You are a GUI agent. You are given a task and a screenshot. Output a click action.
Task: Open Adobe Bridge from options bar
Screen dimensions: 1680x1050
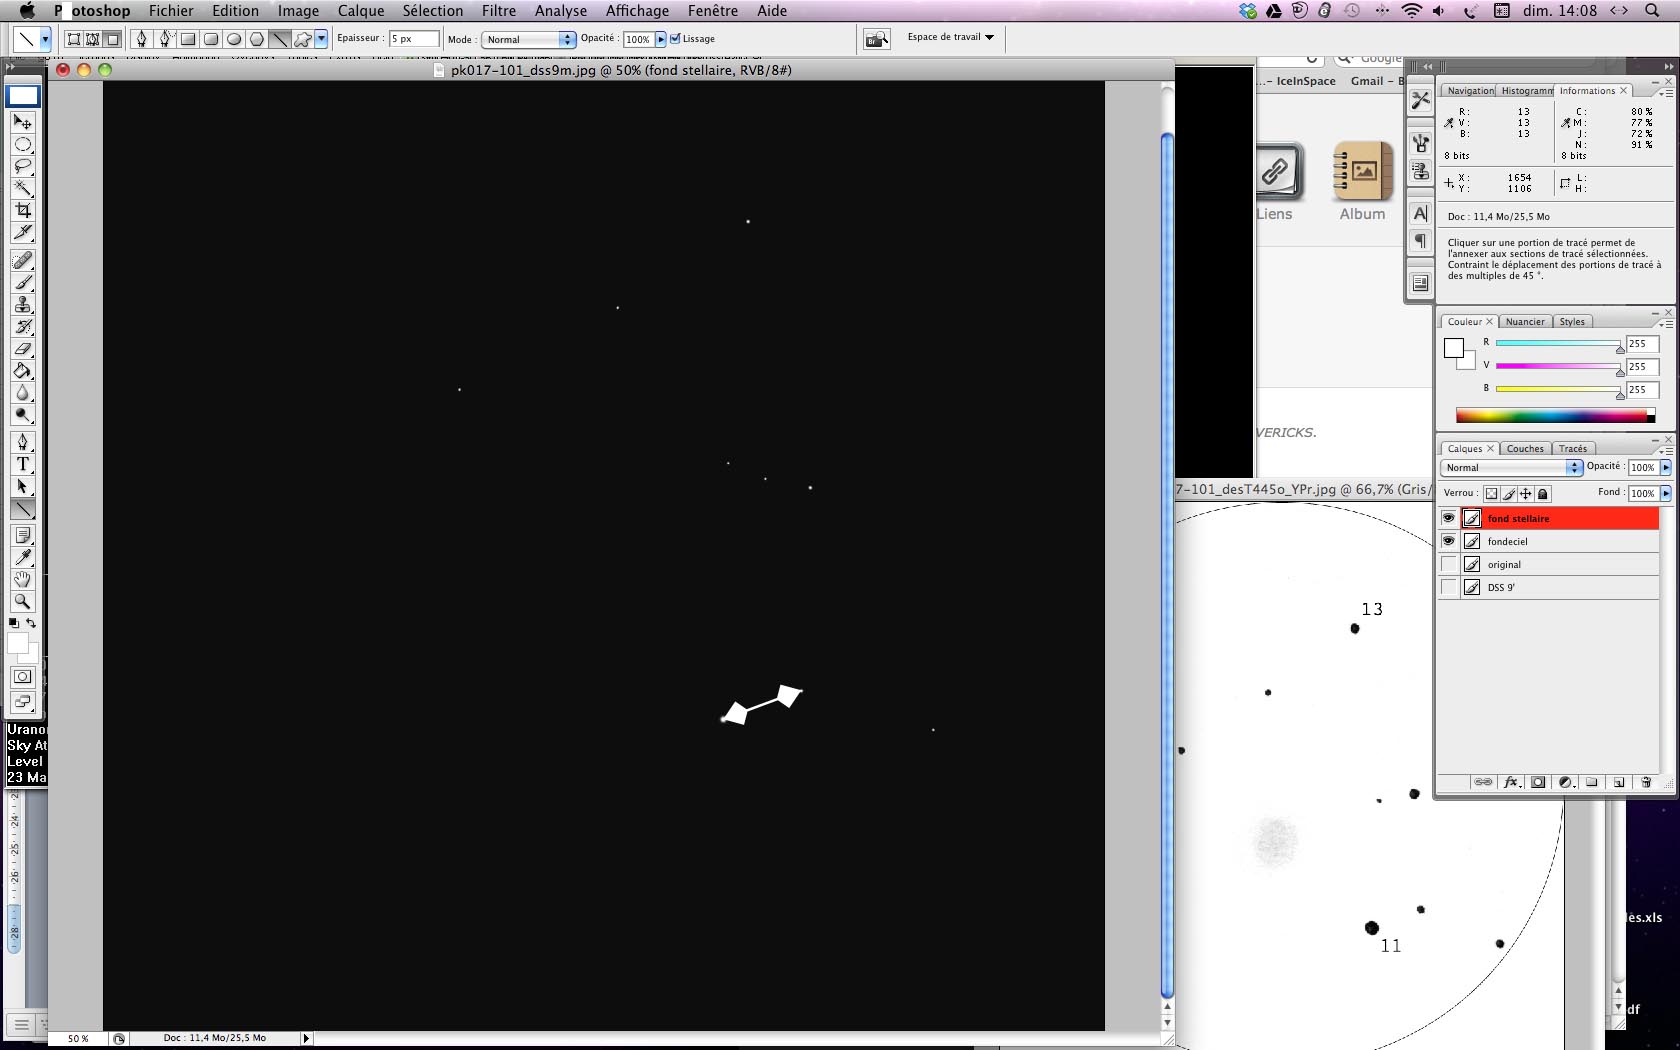[877, 39]
